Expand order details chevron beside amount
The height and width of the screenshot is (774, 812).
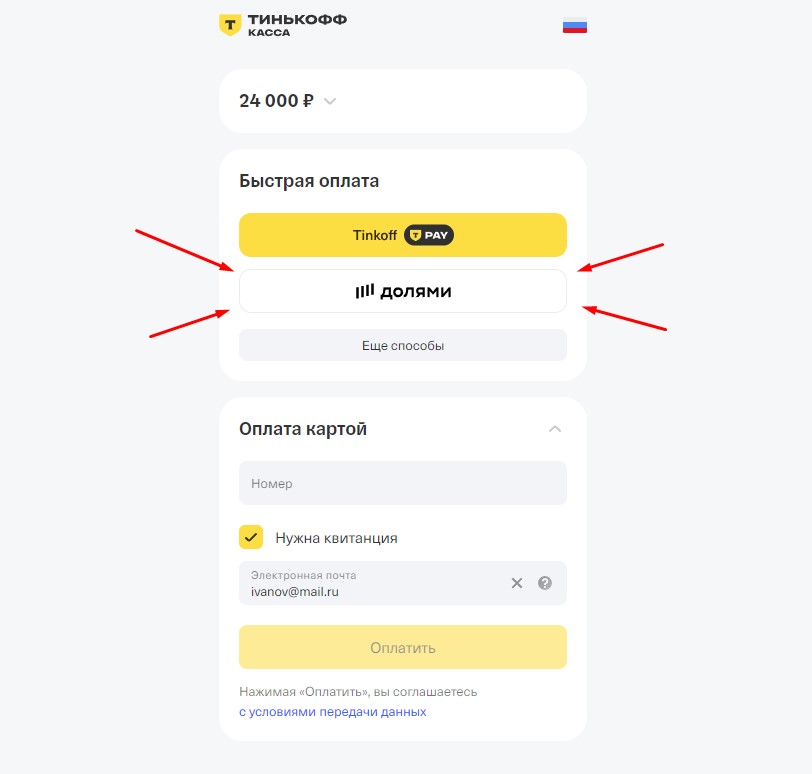tap(330, 101)
